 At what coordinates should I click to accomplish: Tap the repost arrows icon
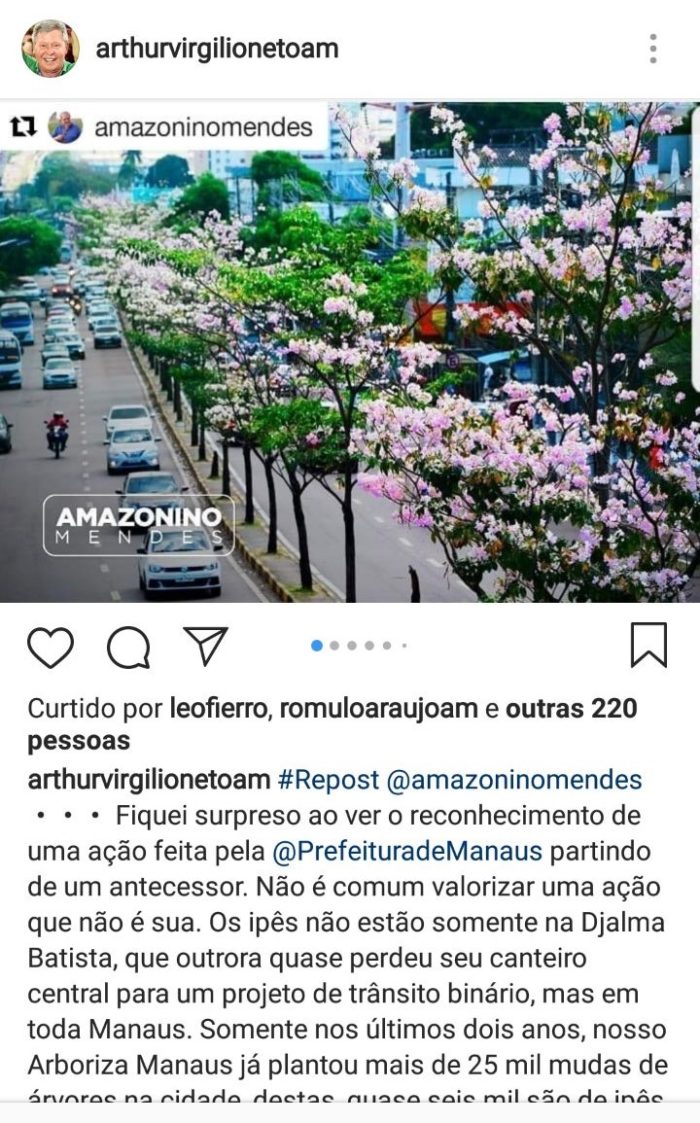23,127
